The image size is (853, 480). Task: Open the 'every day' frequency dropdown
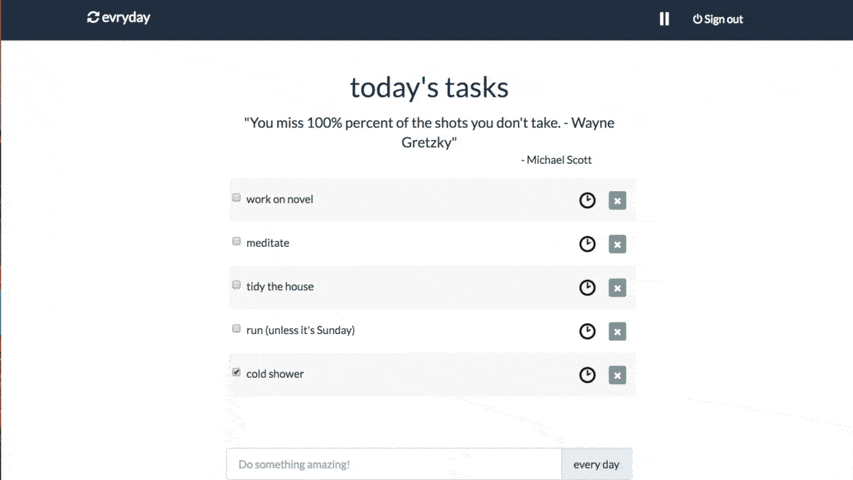tap(596, 464)
